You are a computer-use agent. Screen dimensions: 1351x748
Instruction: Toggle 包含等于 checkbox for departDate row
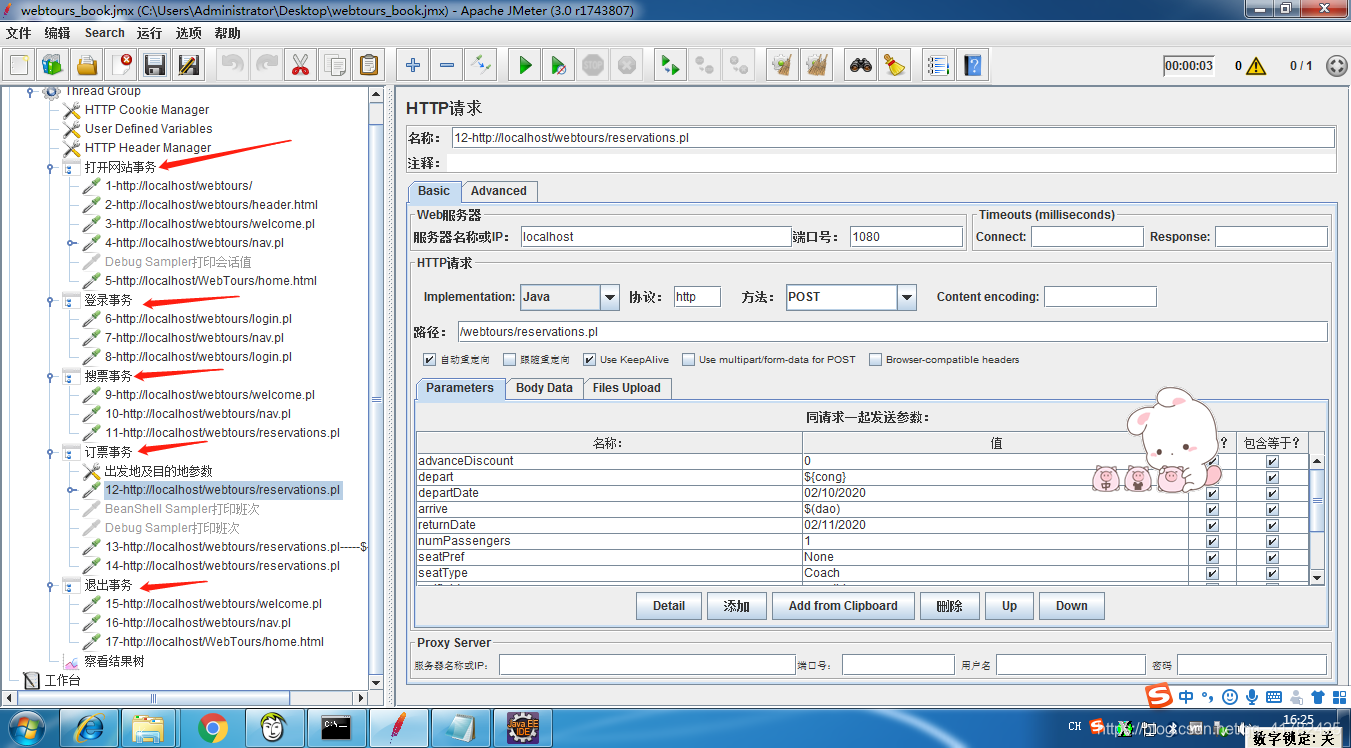[x=1272, y=494]
